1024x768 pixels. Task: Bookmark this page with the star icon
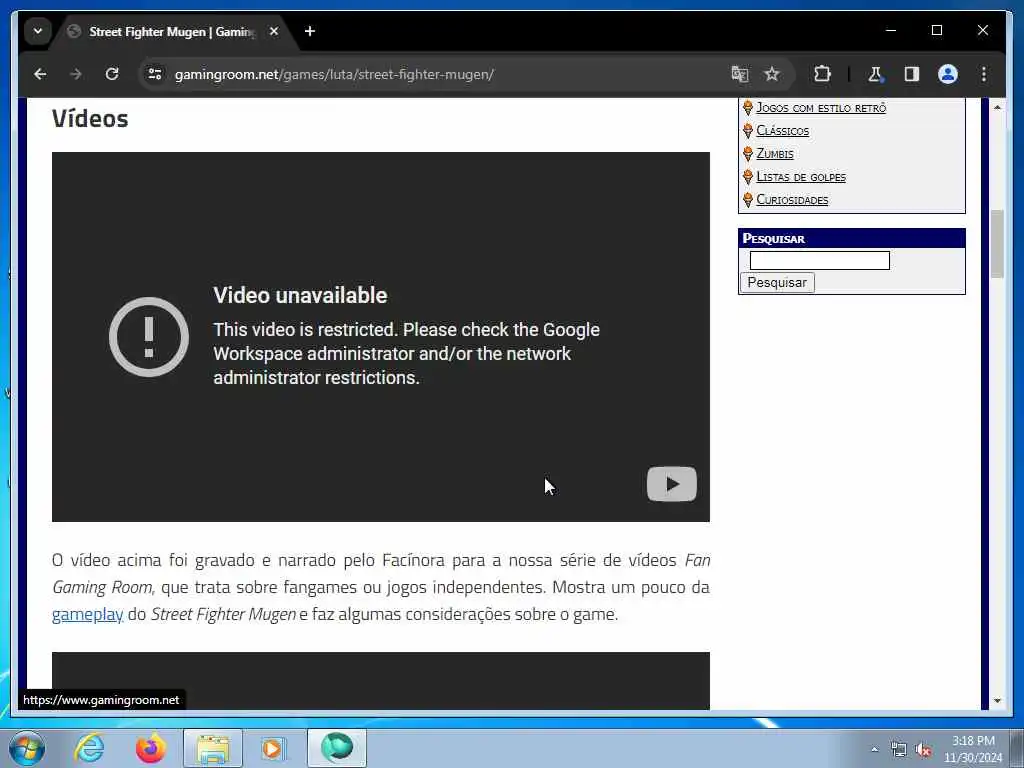(x=772, y=74)
